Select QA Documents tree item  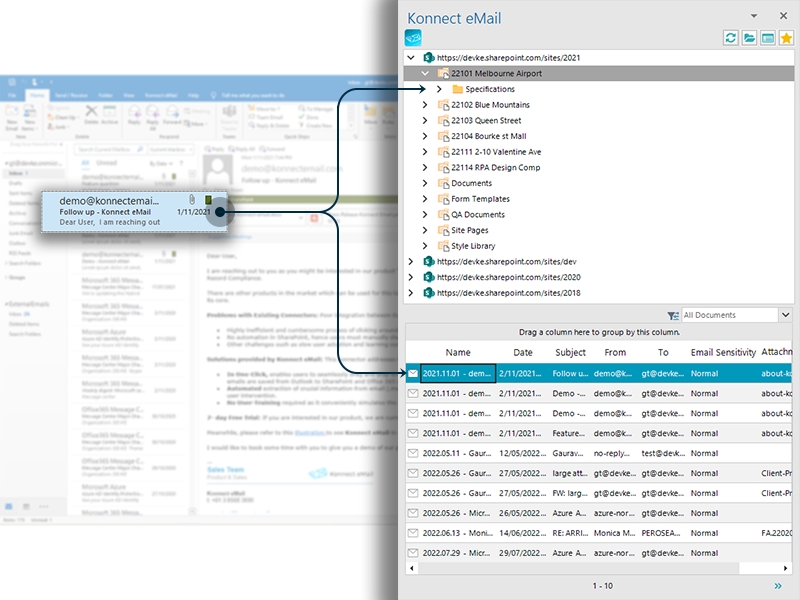(478, 214)
